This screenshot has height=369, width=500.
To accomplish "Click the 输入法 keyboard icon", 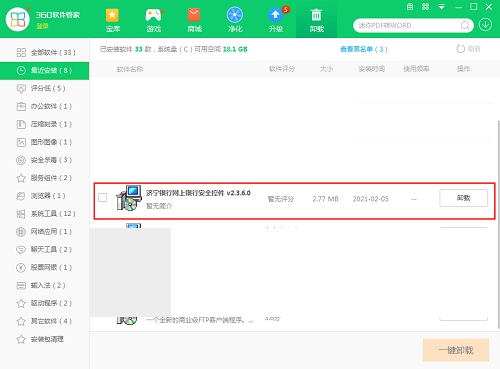I will 21,286.
